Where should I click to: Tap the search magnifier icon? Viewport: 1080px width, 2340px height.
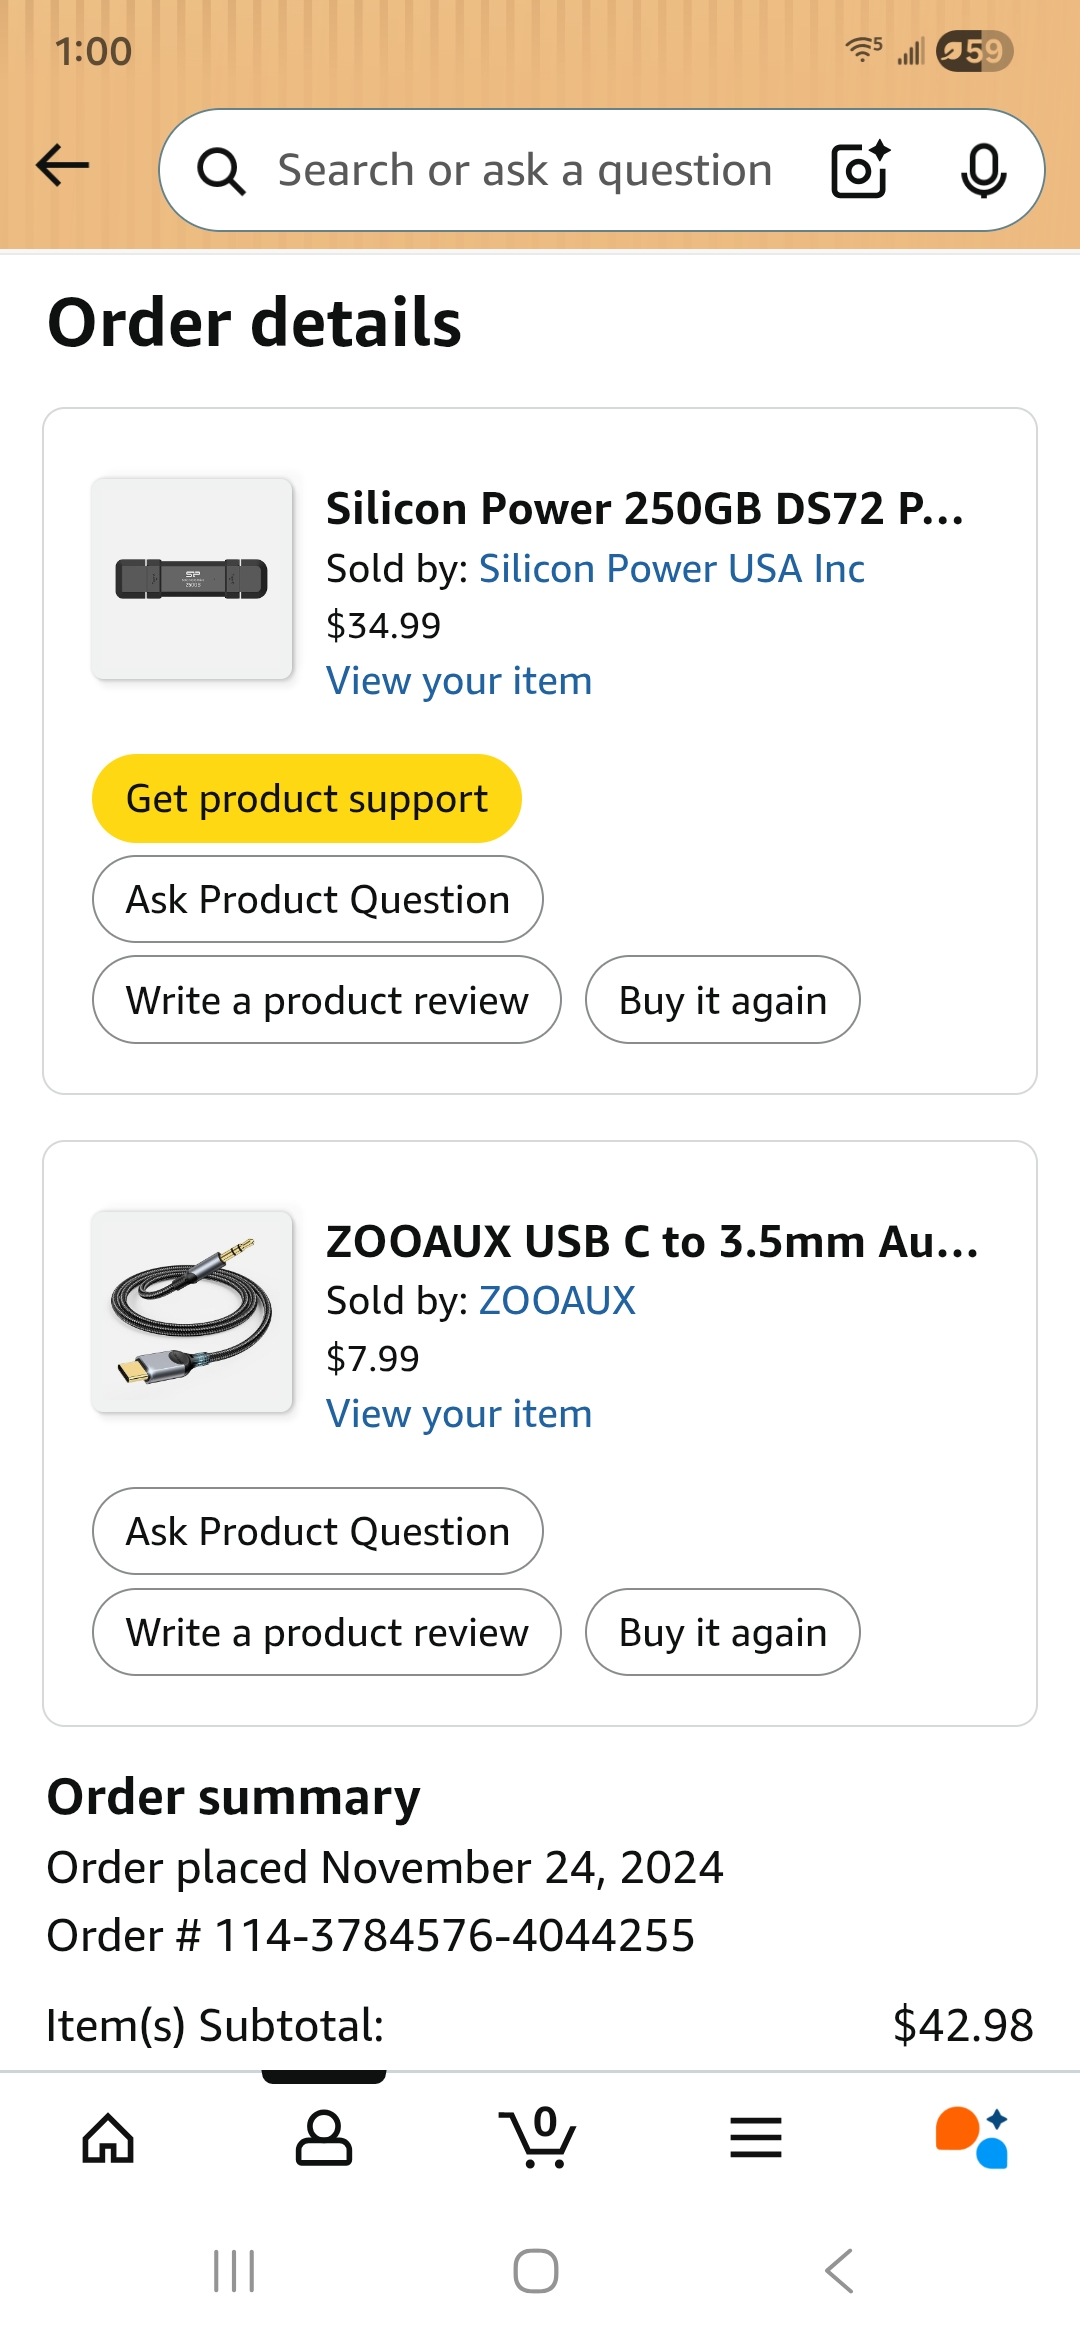coord(221,171)
